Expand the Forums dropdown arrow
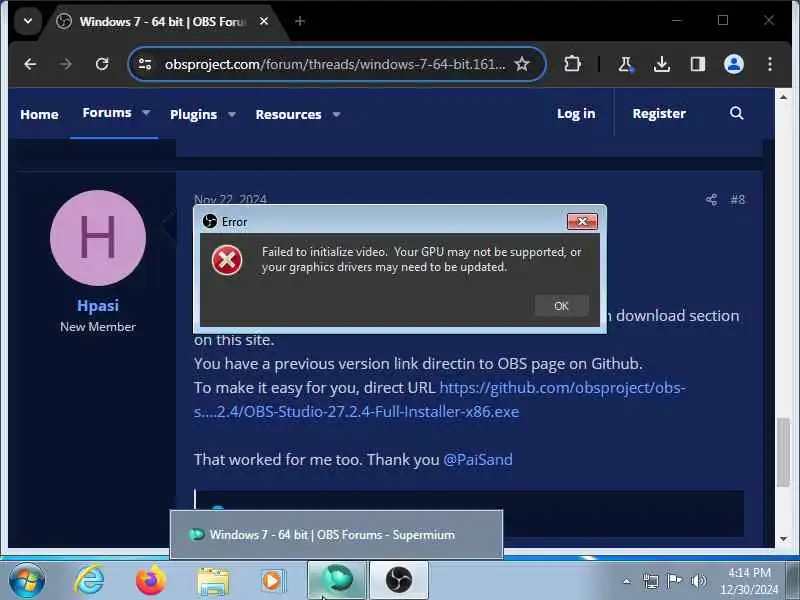 pyautogui.click(x=146, y=113)
